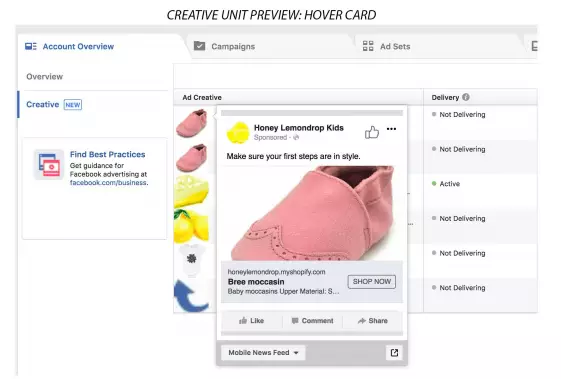Click the Delivery info icon
The width and height of the screenshot is (561, 379).
coord(465,97)
